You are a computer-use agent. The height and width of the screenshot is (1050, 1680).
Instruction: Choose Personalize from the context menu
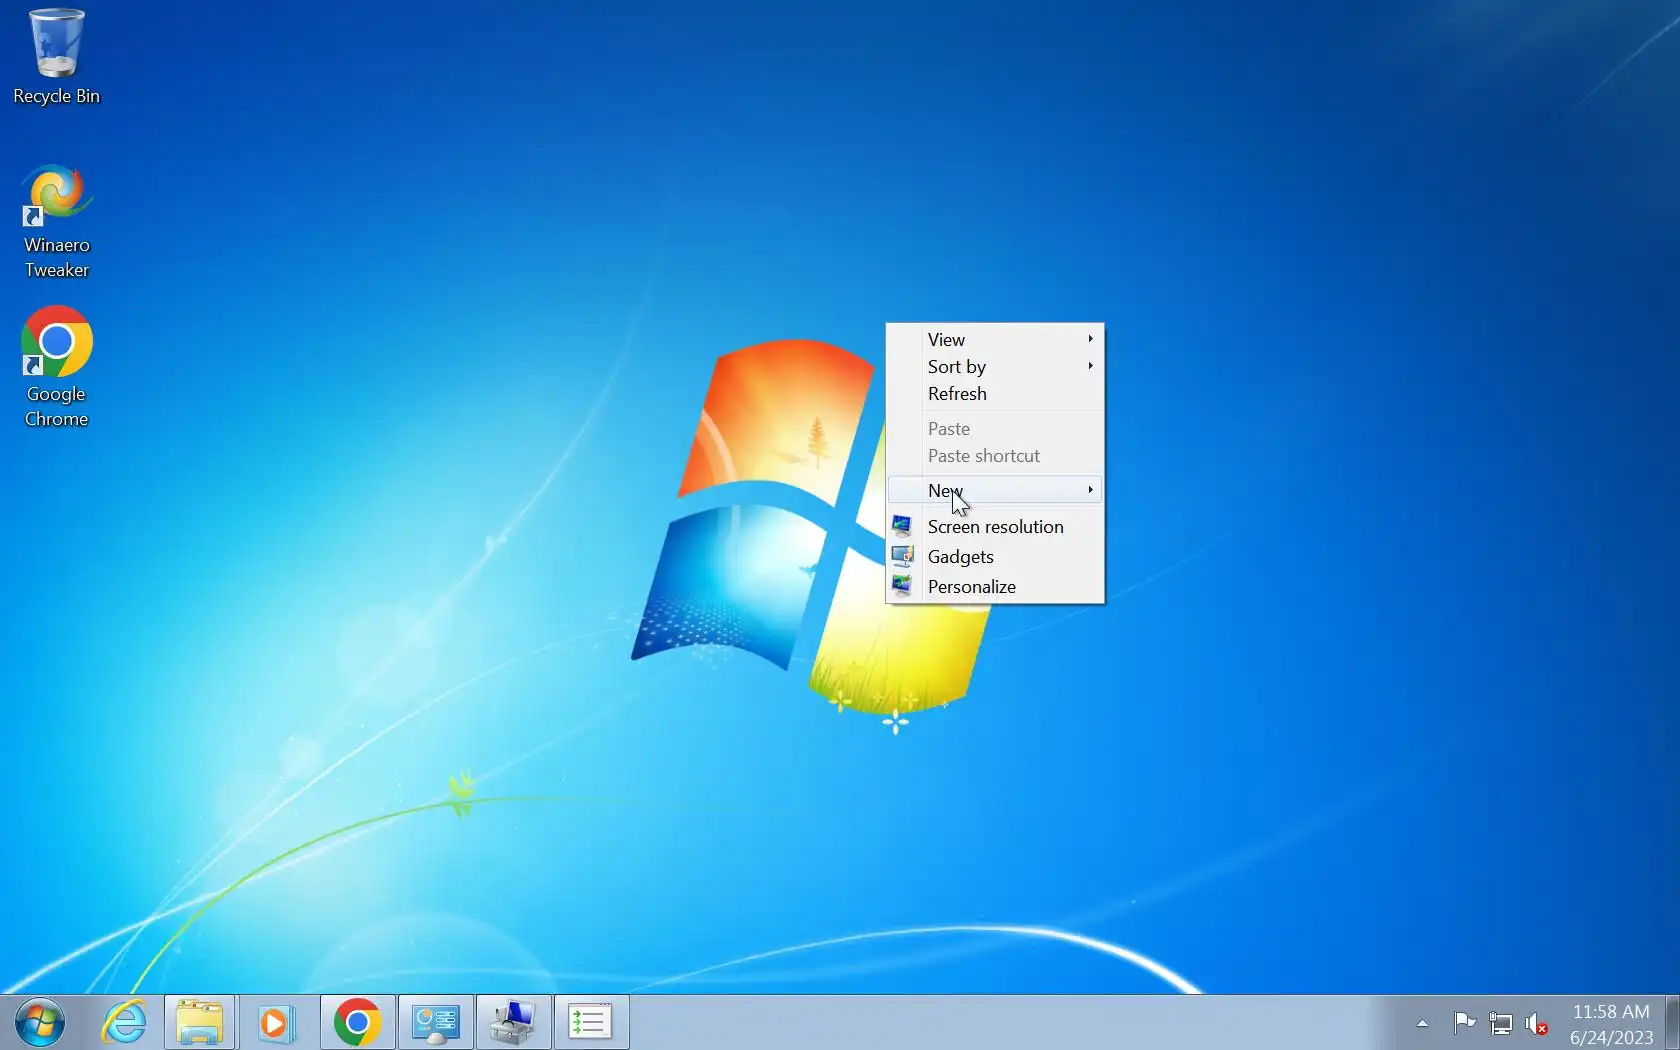(995, 587)
